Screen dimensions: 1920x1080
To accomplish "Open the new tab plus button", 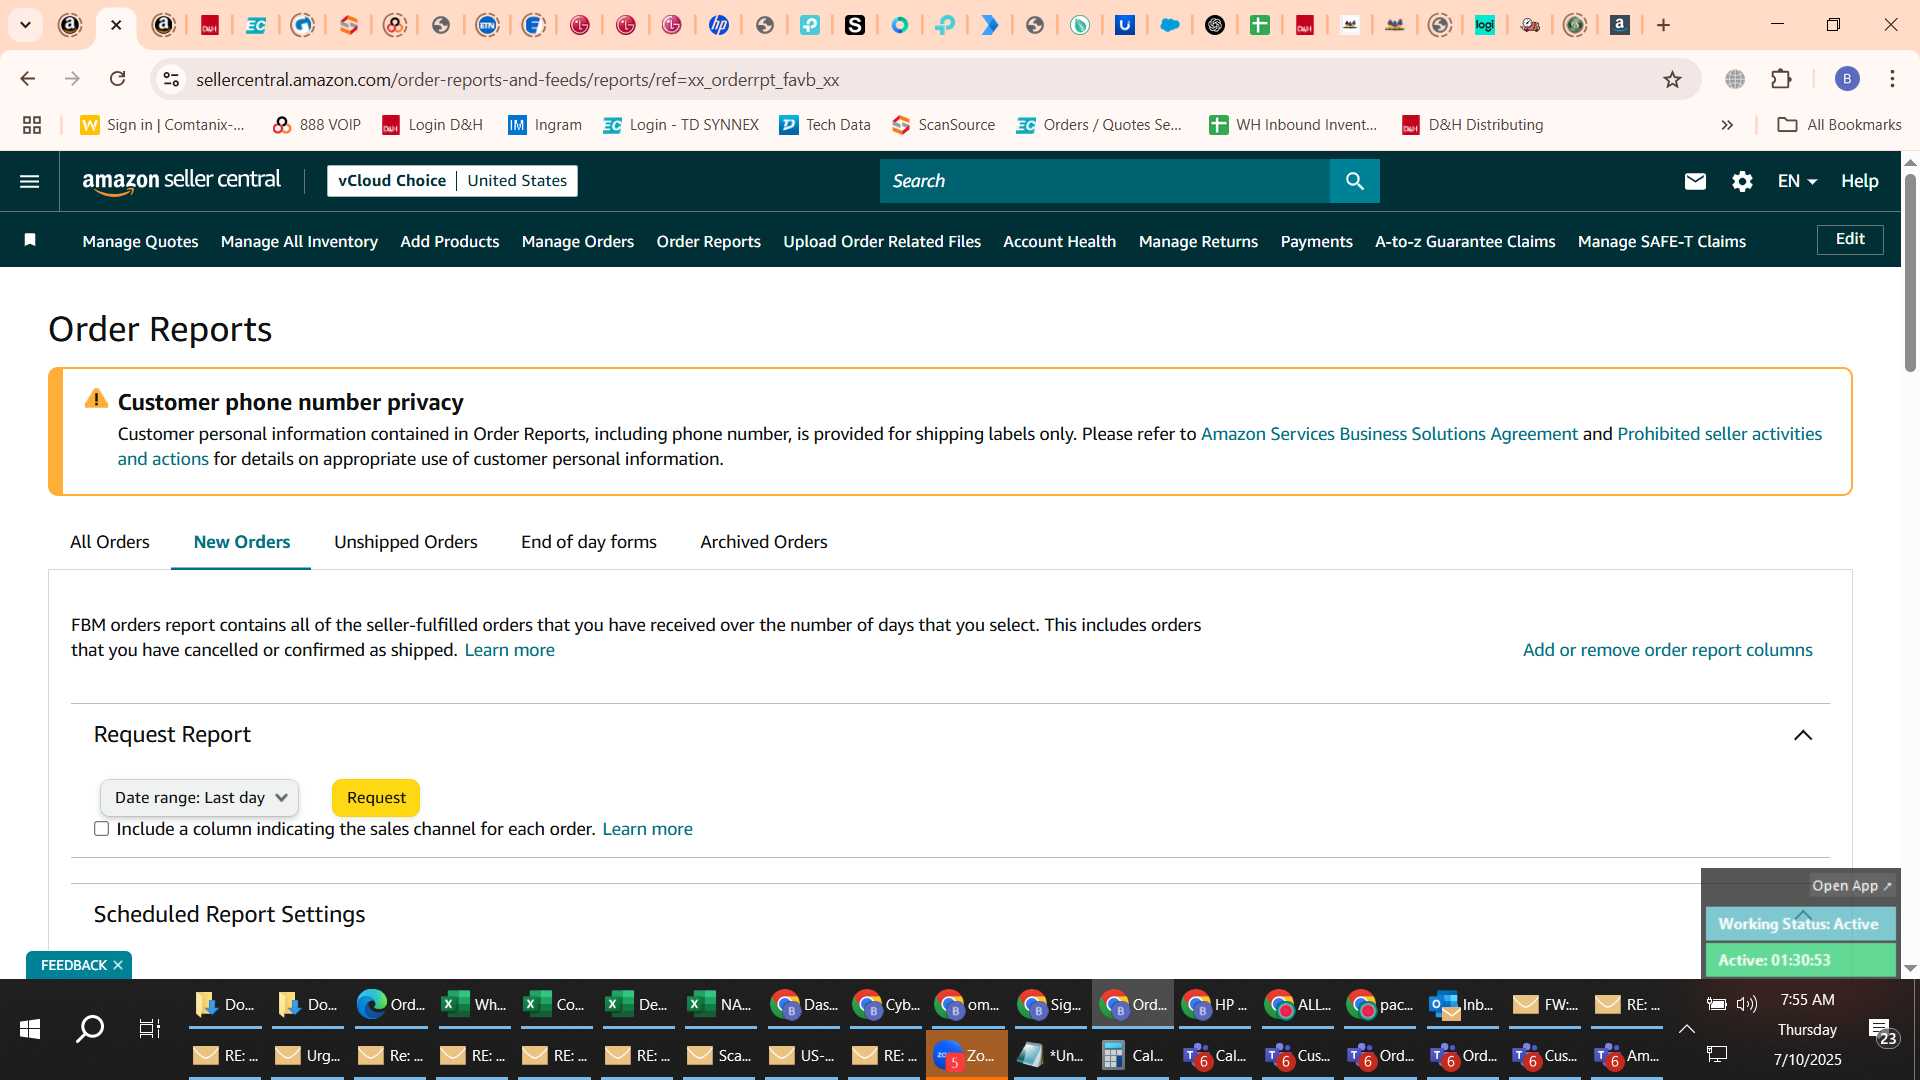I will (1664, 25).
